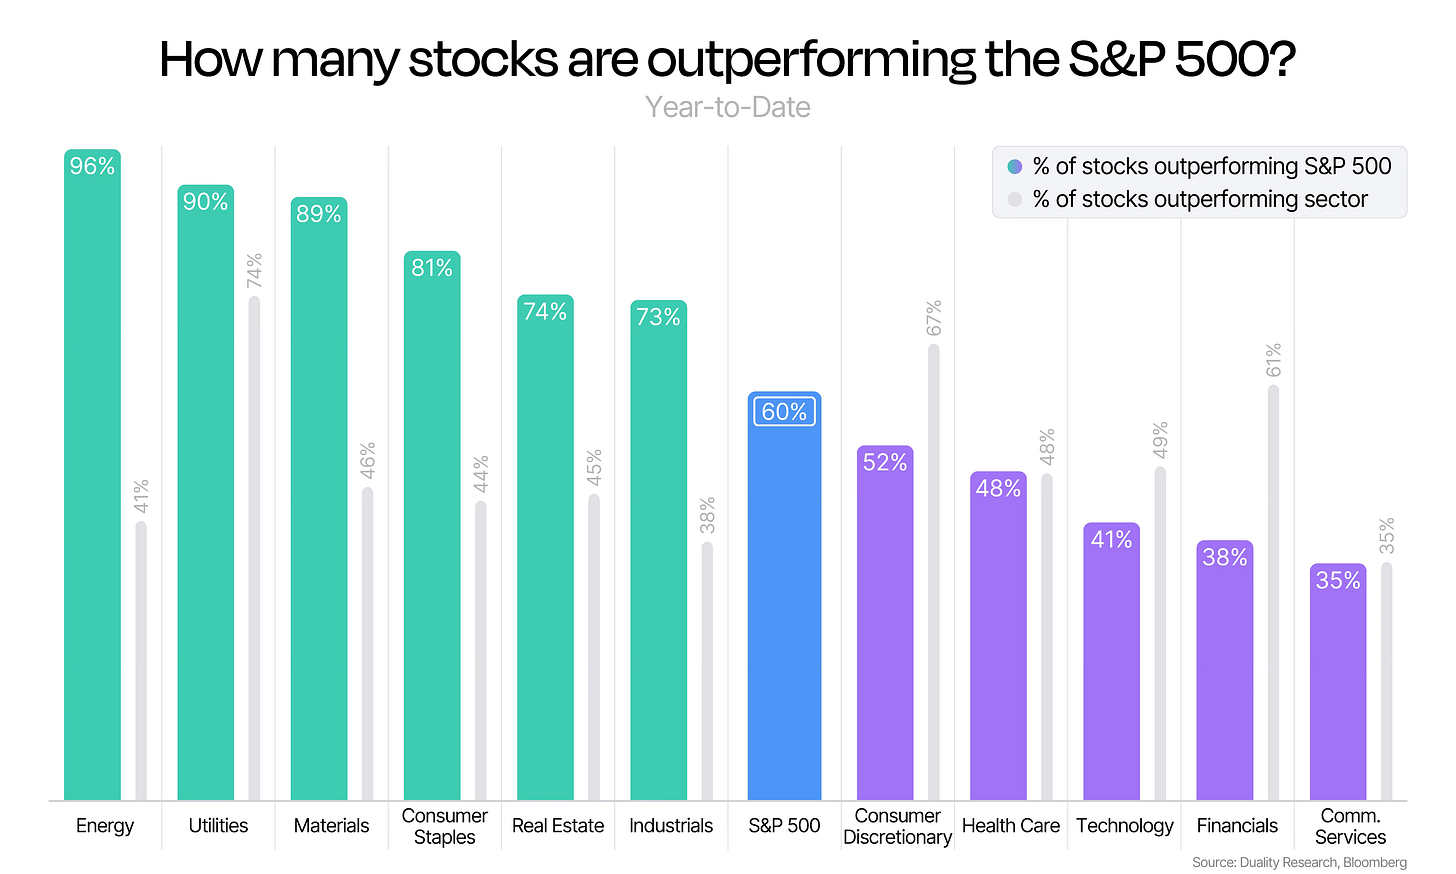Image resolution: width=1456 pixels, height=874 pixels.
Task: Click the Materials 89% bar
Action: (319, 499)
